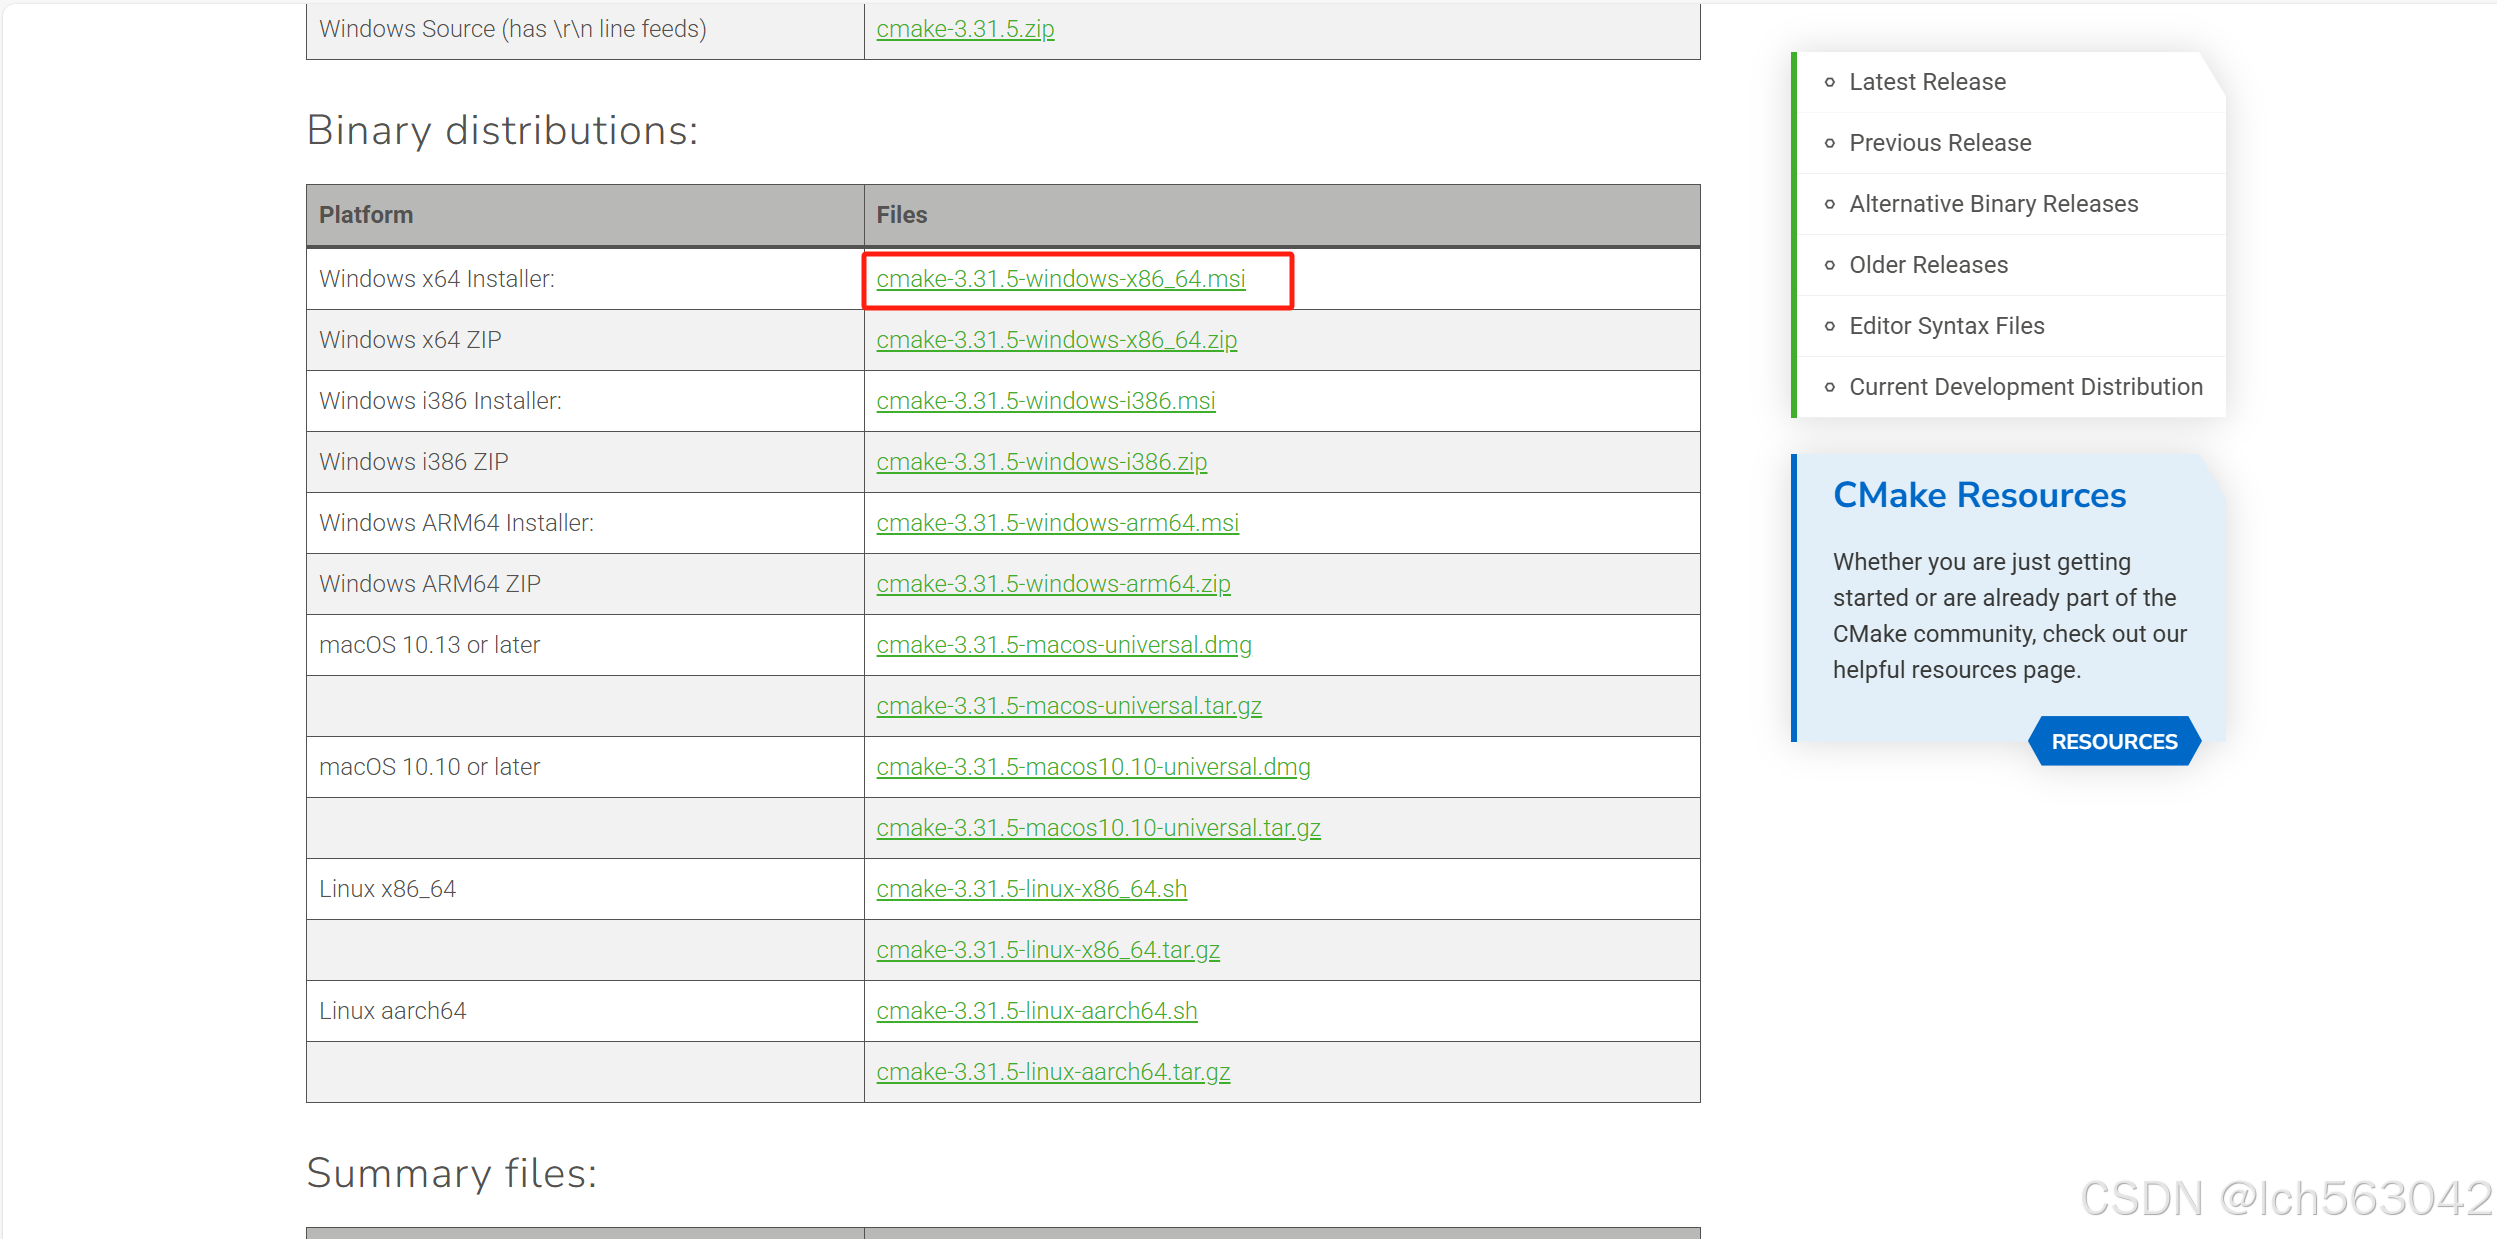This screenshot has height=1239, width=2497.
Task: Download cmake-3.31.5-linux-aarch64.sh script
Action: tap(1036, 1011)
